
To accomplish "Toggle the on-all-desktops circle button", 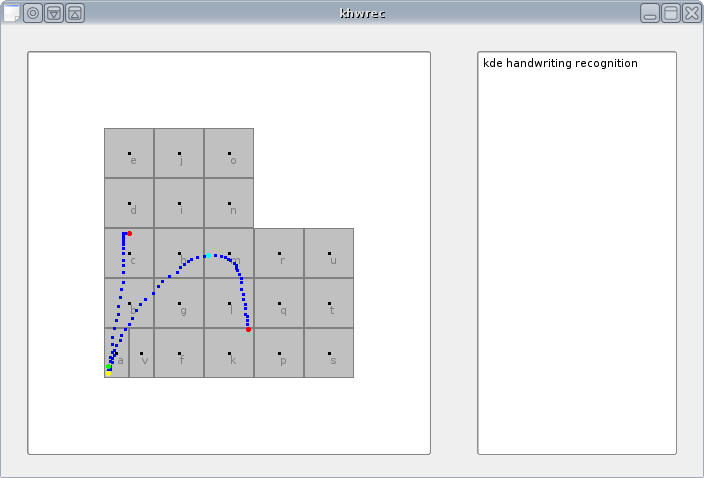I will 33,13.
